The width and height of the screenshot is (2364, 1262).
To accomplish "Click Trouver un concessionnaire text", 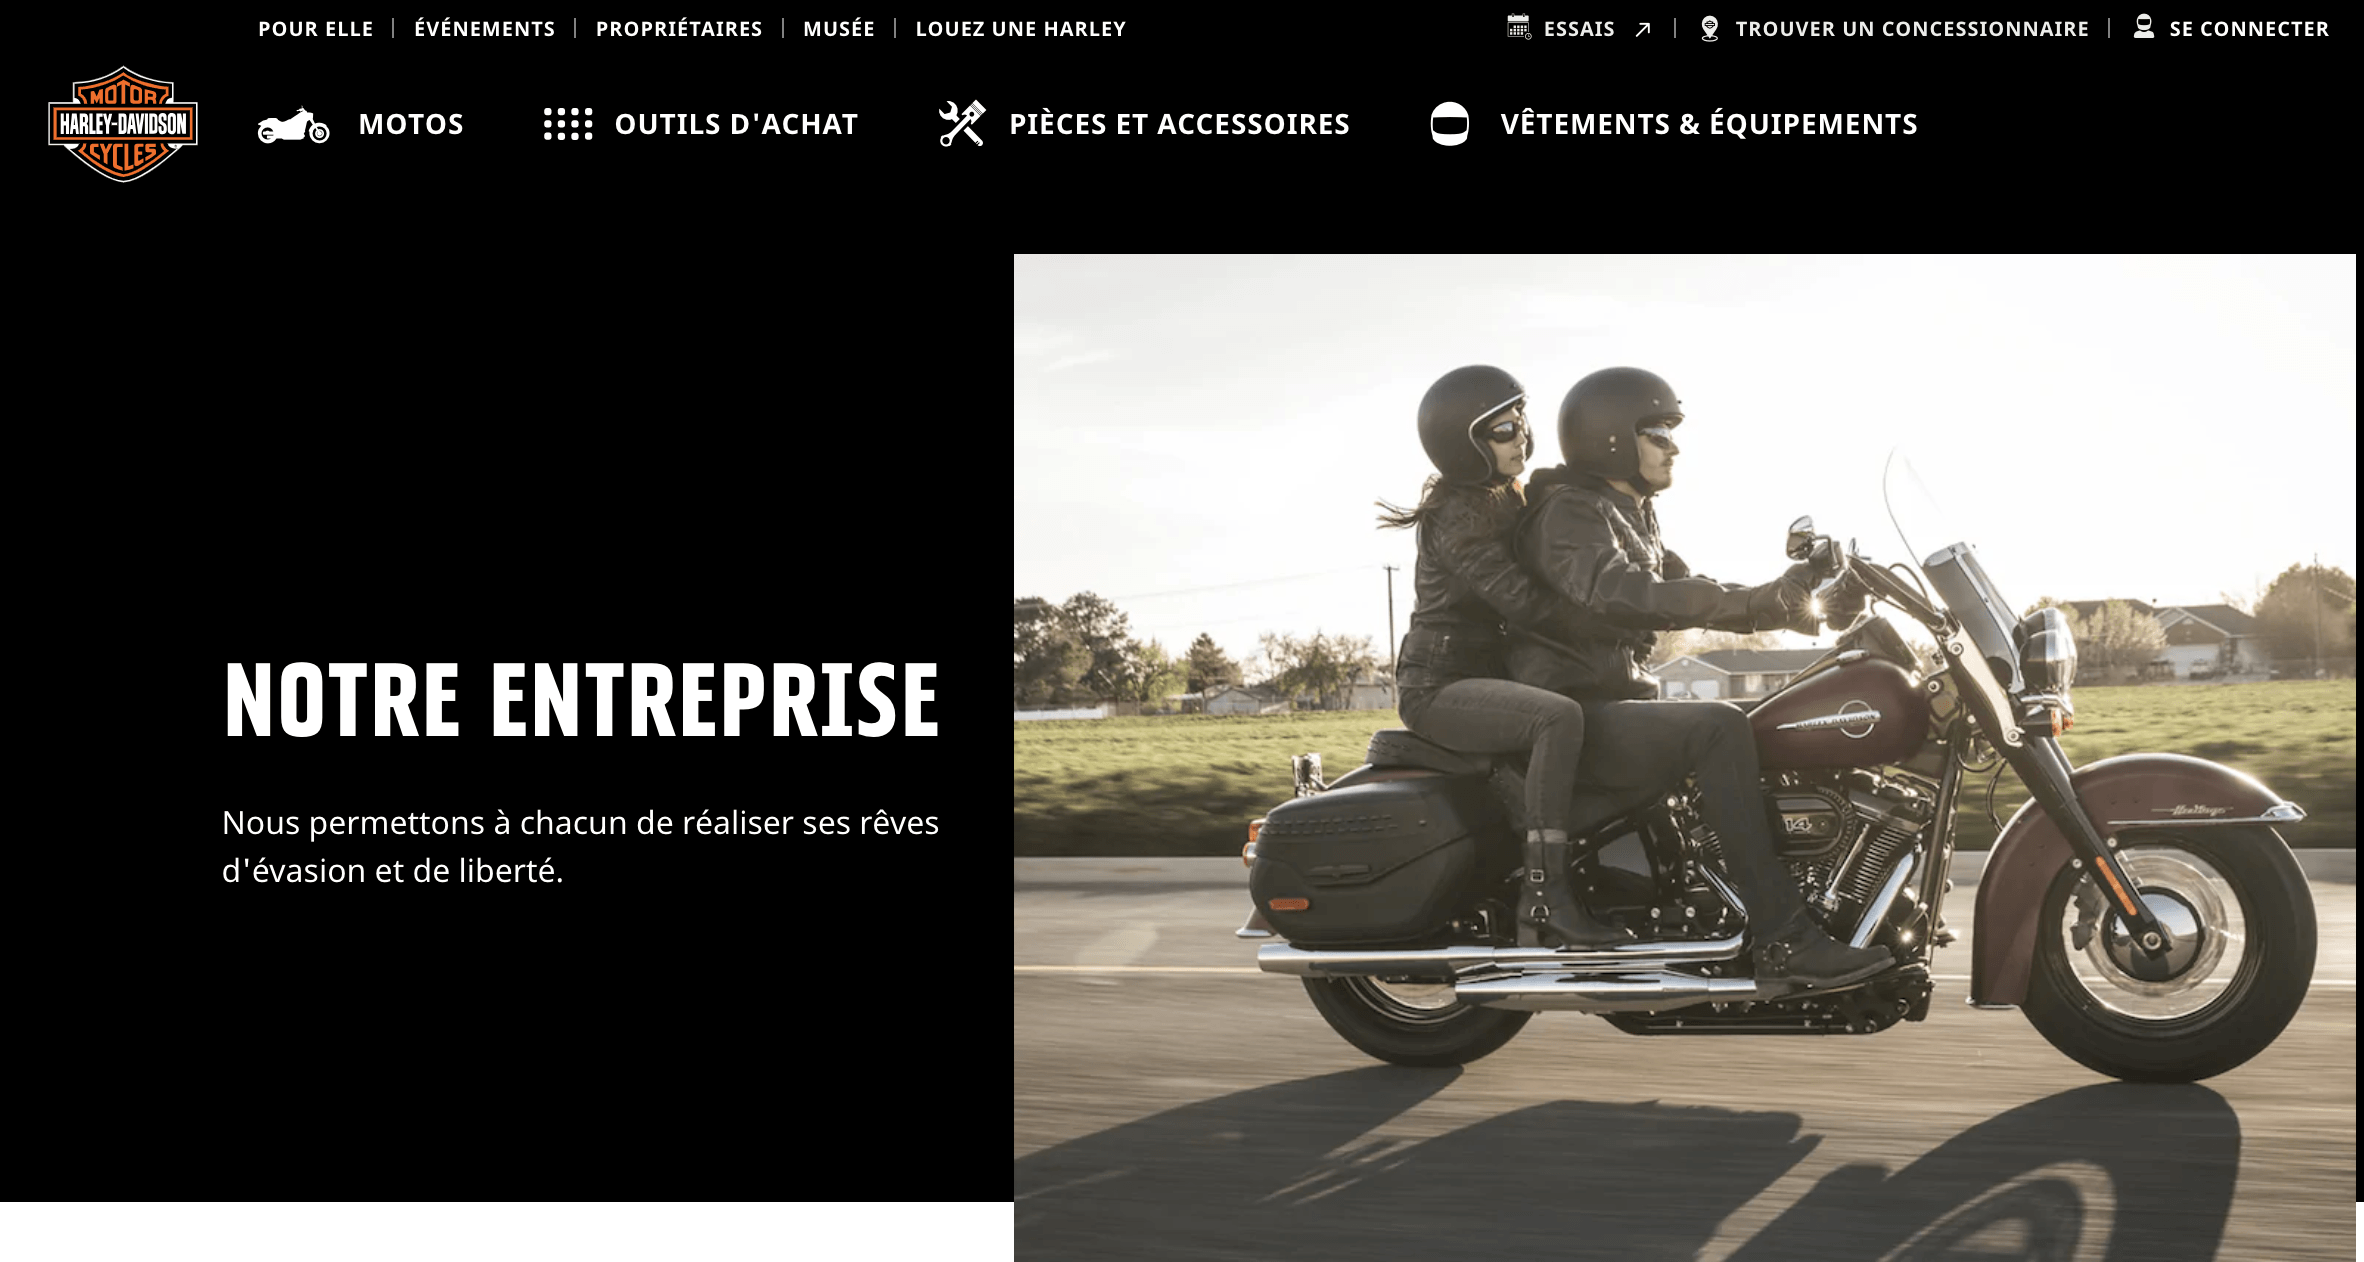I will tap(1912, 29).
